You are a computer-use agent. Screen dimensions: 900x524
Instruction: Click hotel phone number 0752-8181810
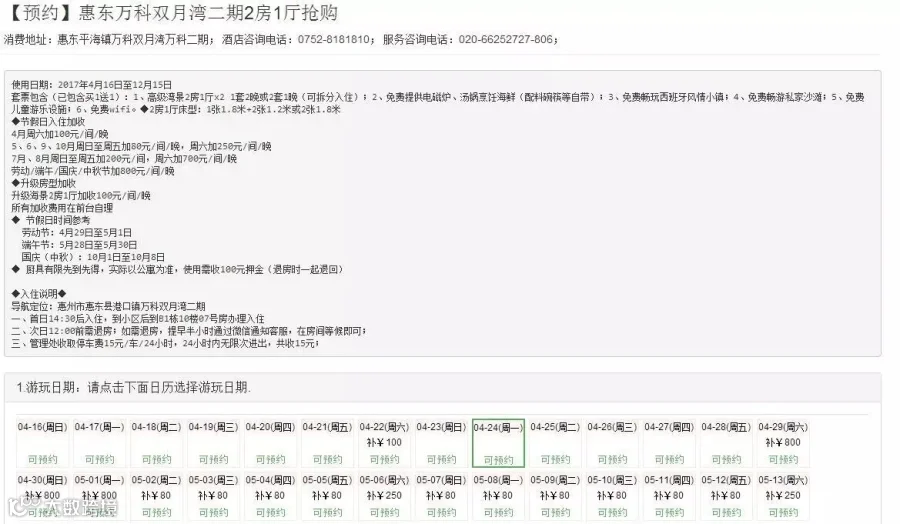pos(333,40)
